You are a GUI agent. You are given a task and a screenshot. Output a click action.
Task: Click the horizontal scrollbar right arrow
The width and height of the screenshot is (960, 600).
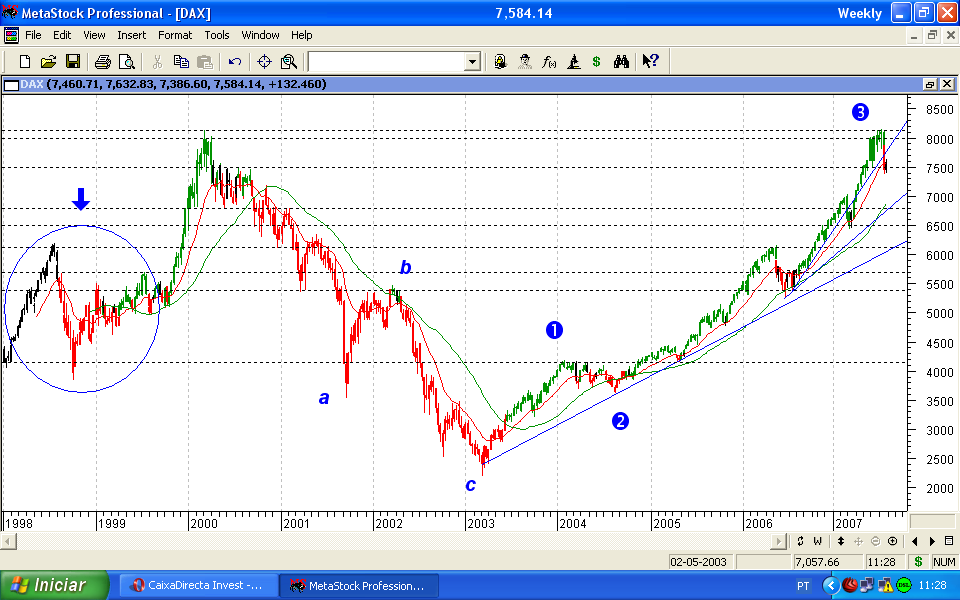pos(779,541)
